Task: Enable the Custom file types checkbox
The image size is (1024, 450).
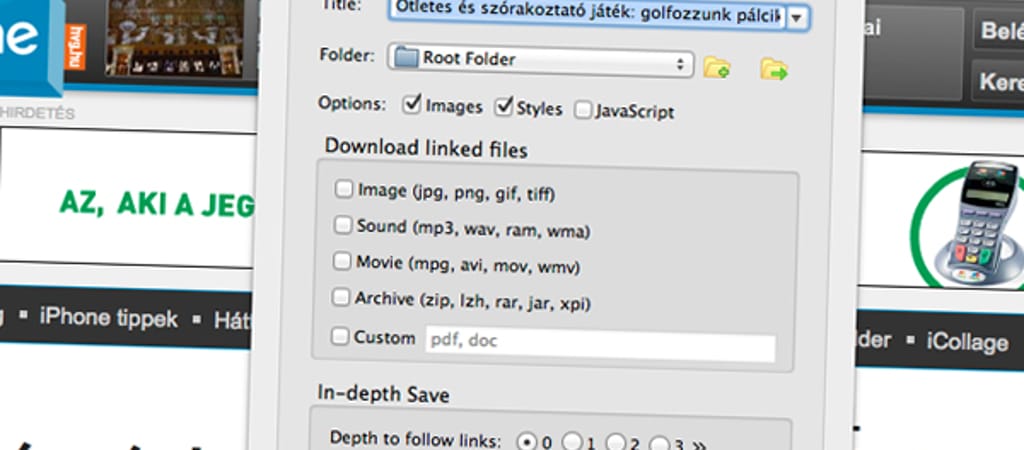Action: pos(340,338)
